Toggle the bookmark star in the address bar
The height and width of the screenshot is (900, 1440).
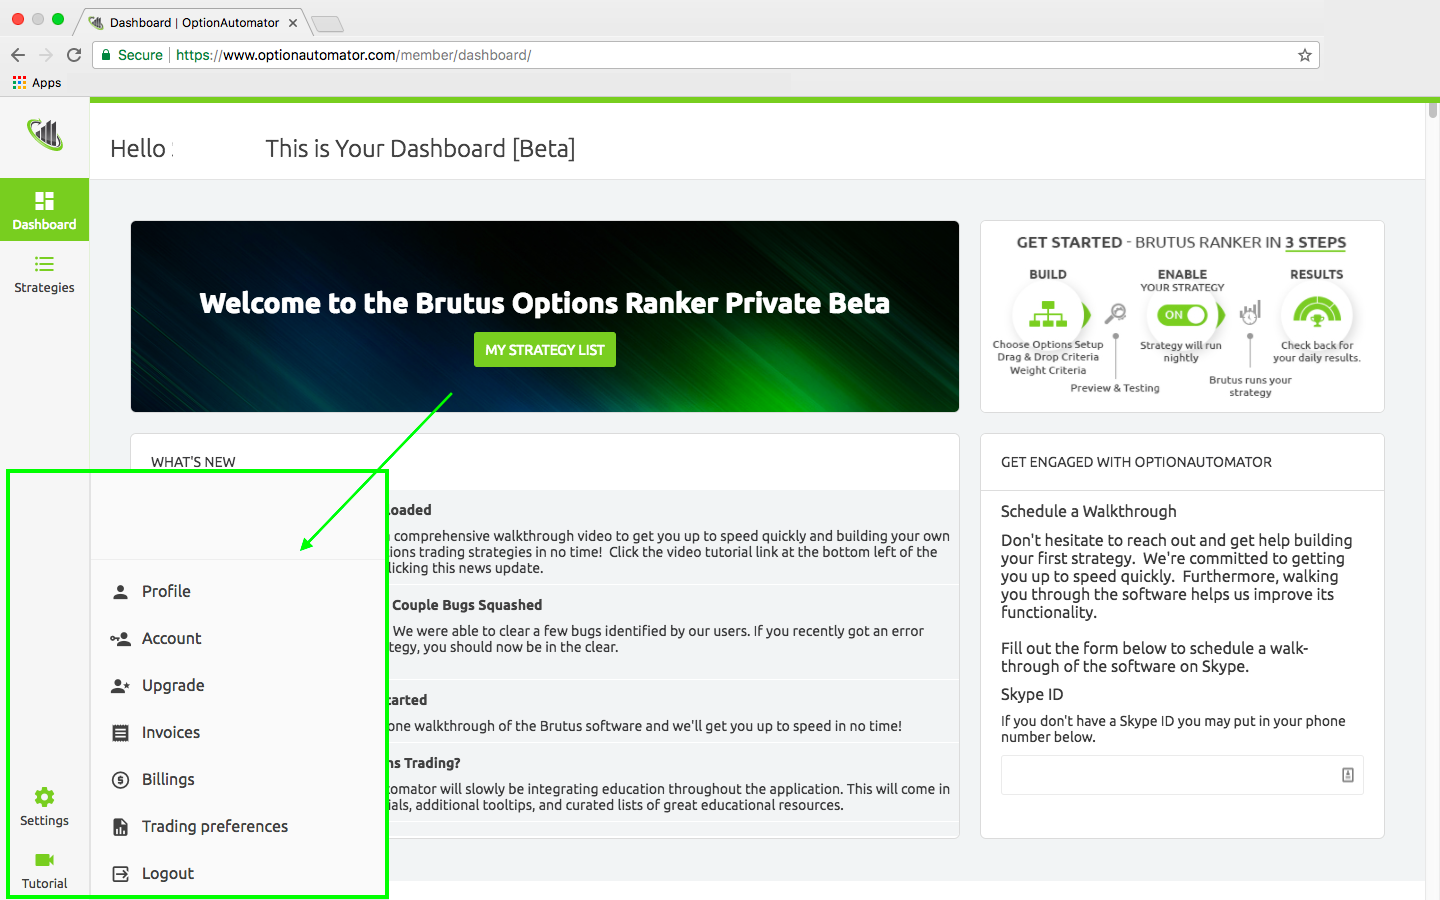tap(1304, 55)
